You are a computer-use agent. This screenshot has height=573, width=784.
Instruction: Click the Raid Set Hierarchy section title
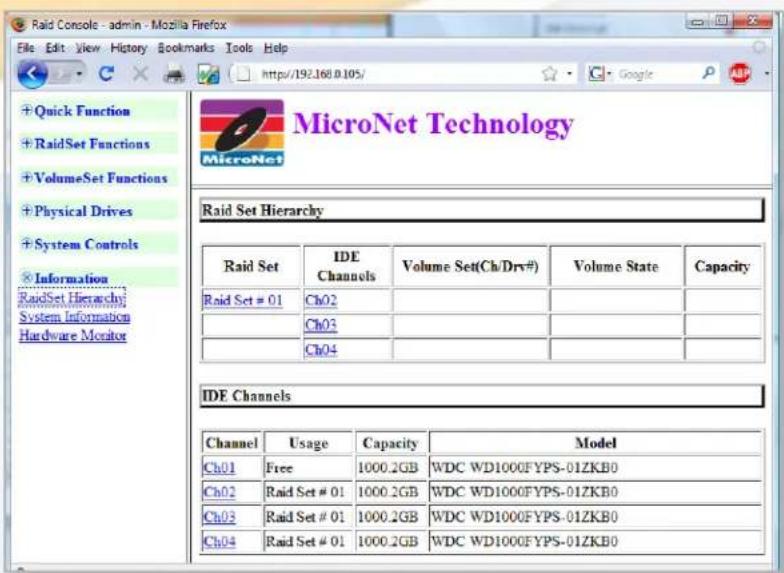(263, 210)
